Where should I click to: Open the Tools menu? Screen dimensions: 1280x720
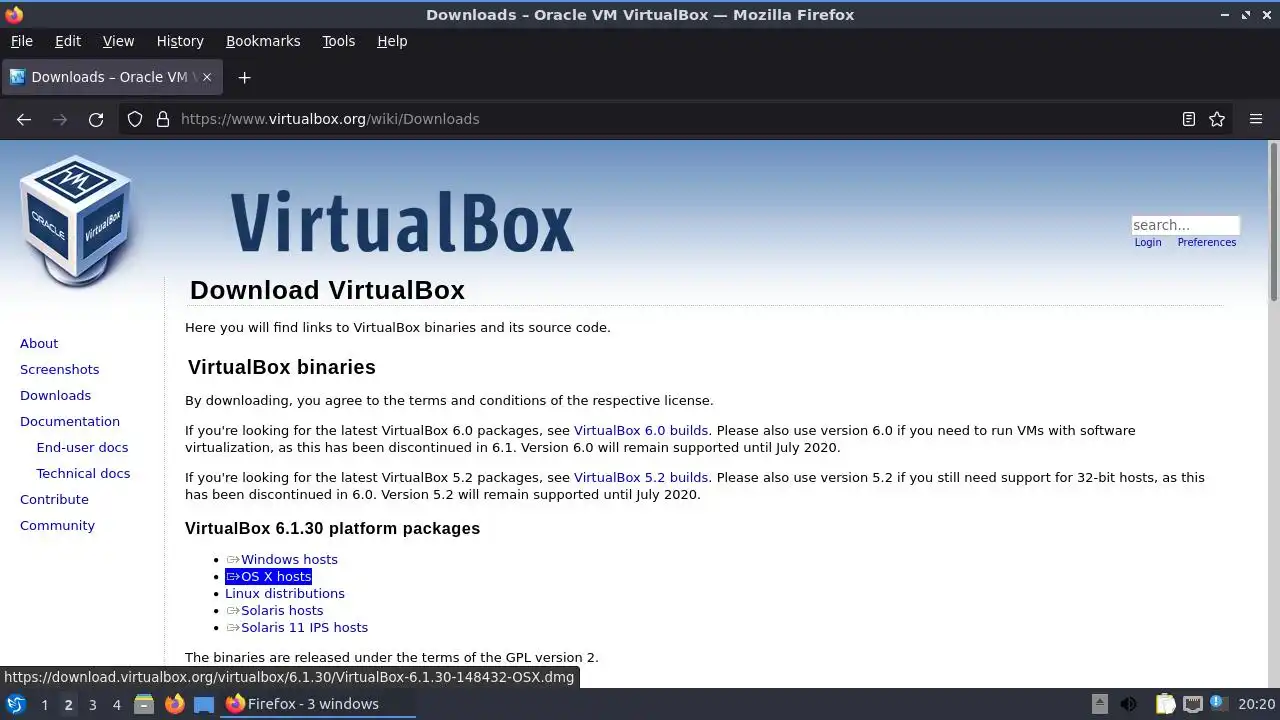coord(338,41)
